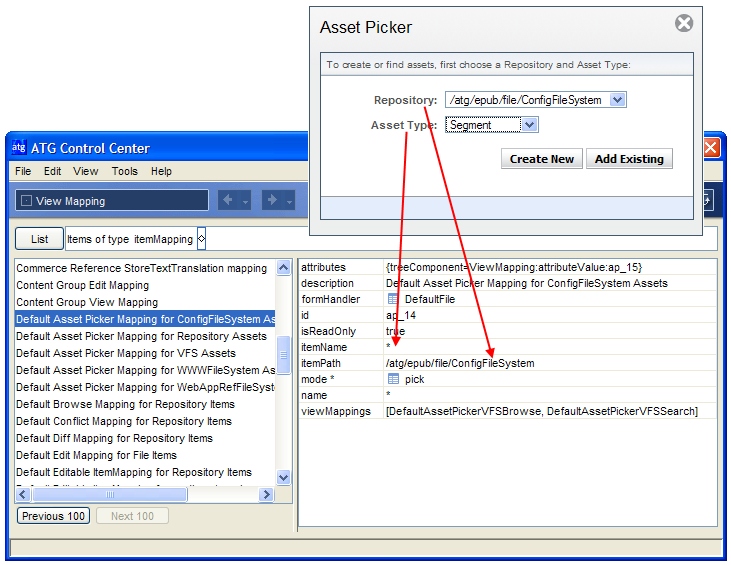Click the Add Existing button
The width and height of the screenshot is (731, 565).
pyautogui.click(x=629, y=159)
